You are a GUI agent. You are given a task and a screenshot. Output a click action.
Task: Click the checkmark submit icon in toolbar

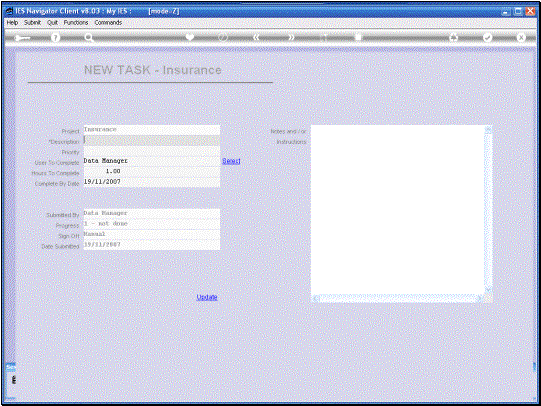click(x=487, y=38)
